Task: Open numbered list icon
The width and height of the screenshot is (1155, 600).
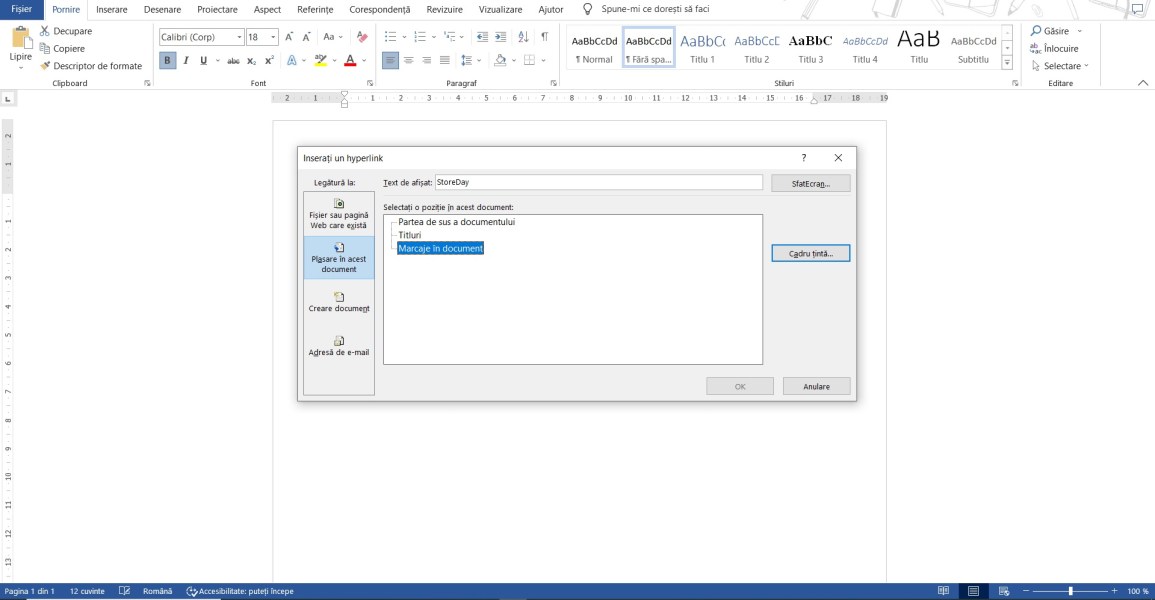Action: pyautogui.click(x=420, y=37)
